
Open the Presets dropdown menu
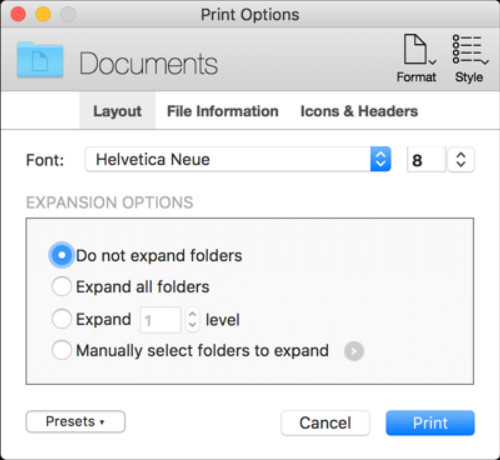[x=76, y=422]
